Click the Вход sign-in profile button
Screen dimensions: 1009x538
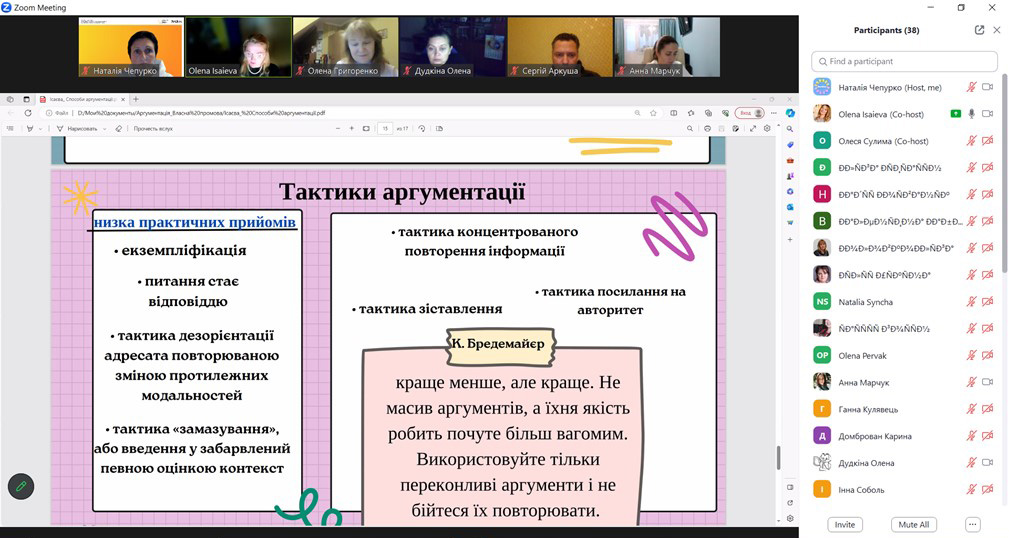[x=750, y=113]
